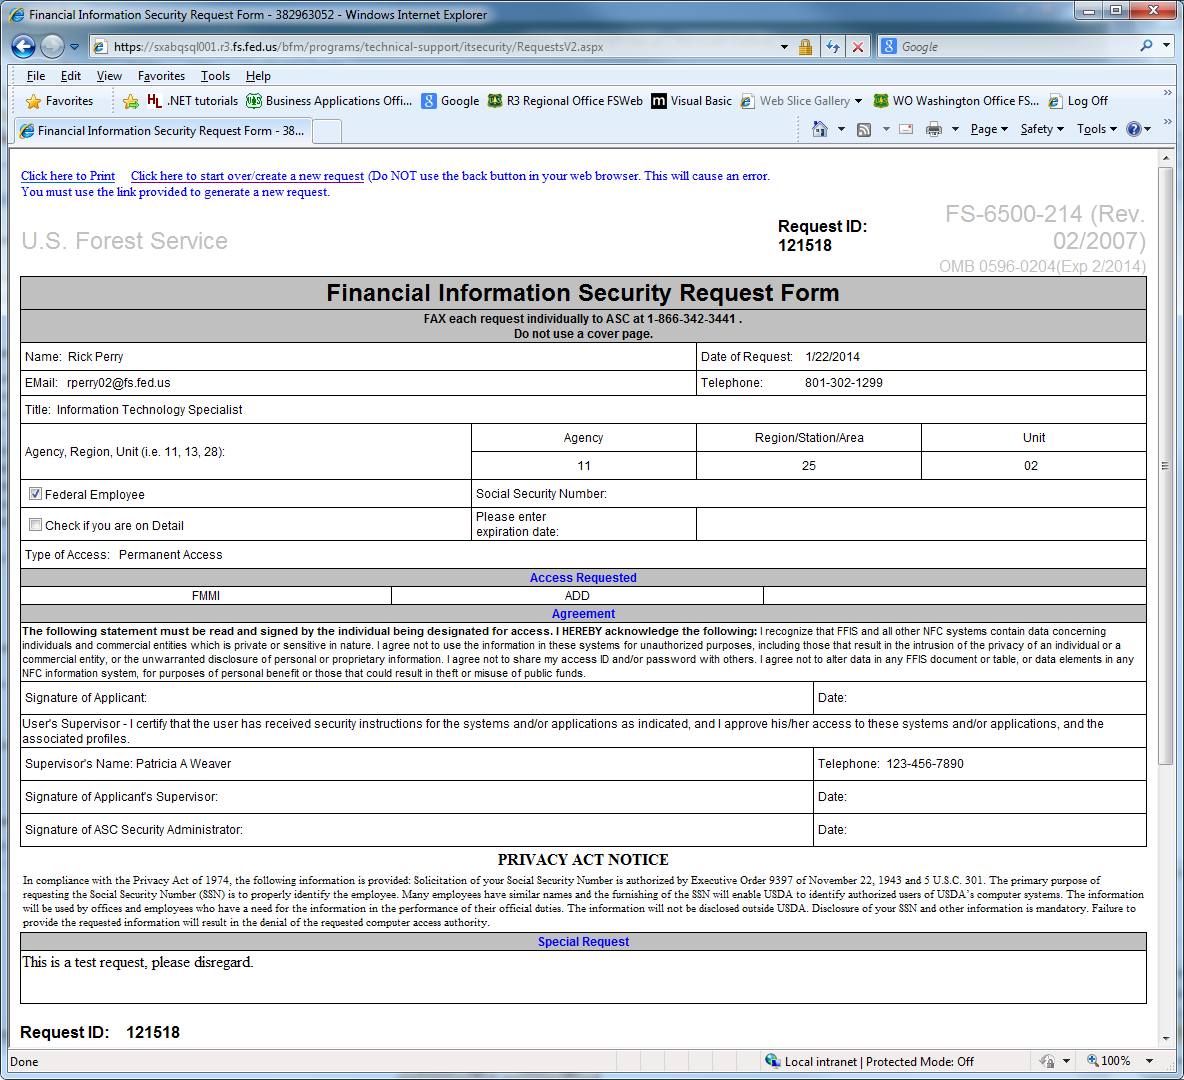1184x1080 pixels.
Task: Click the favorites bar overflow chevron
Action: [x=1167, y=93]
